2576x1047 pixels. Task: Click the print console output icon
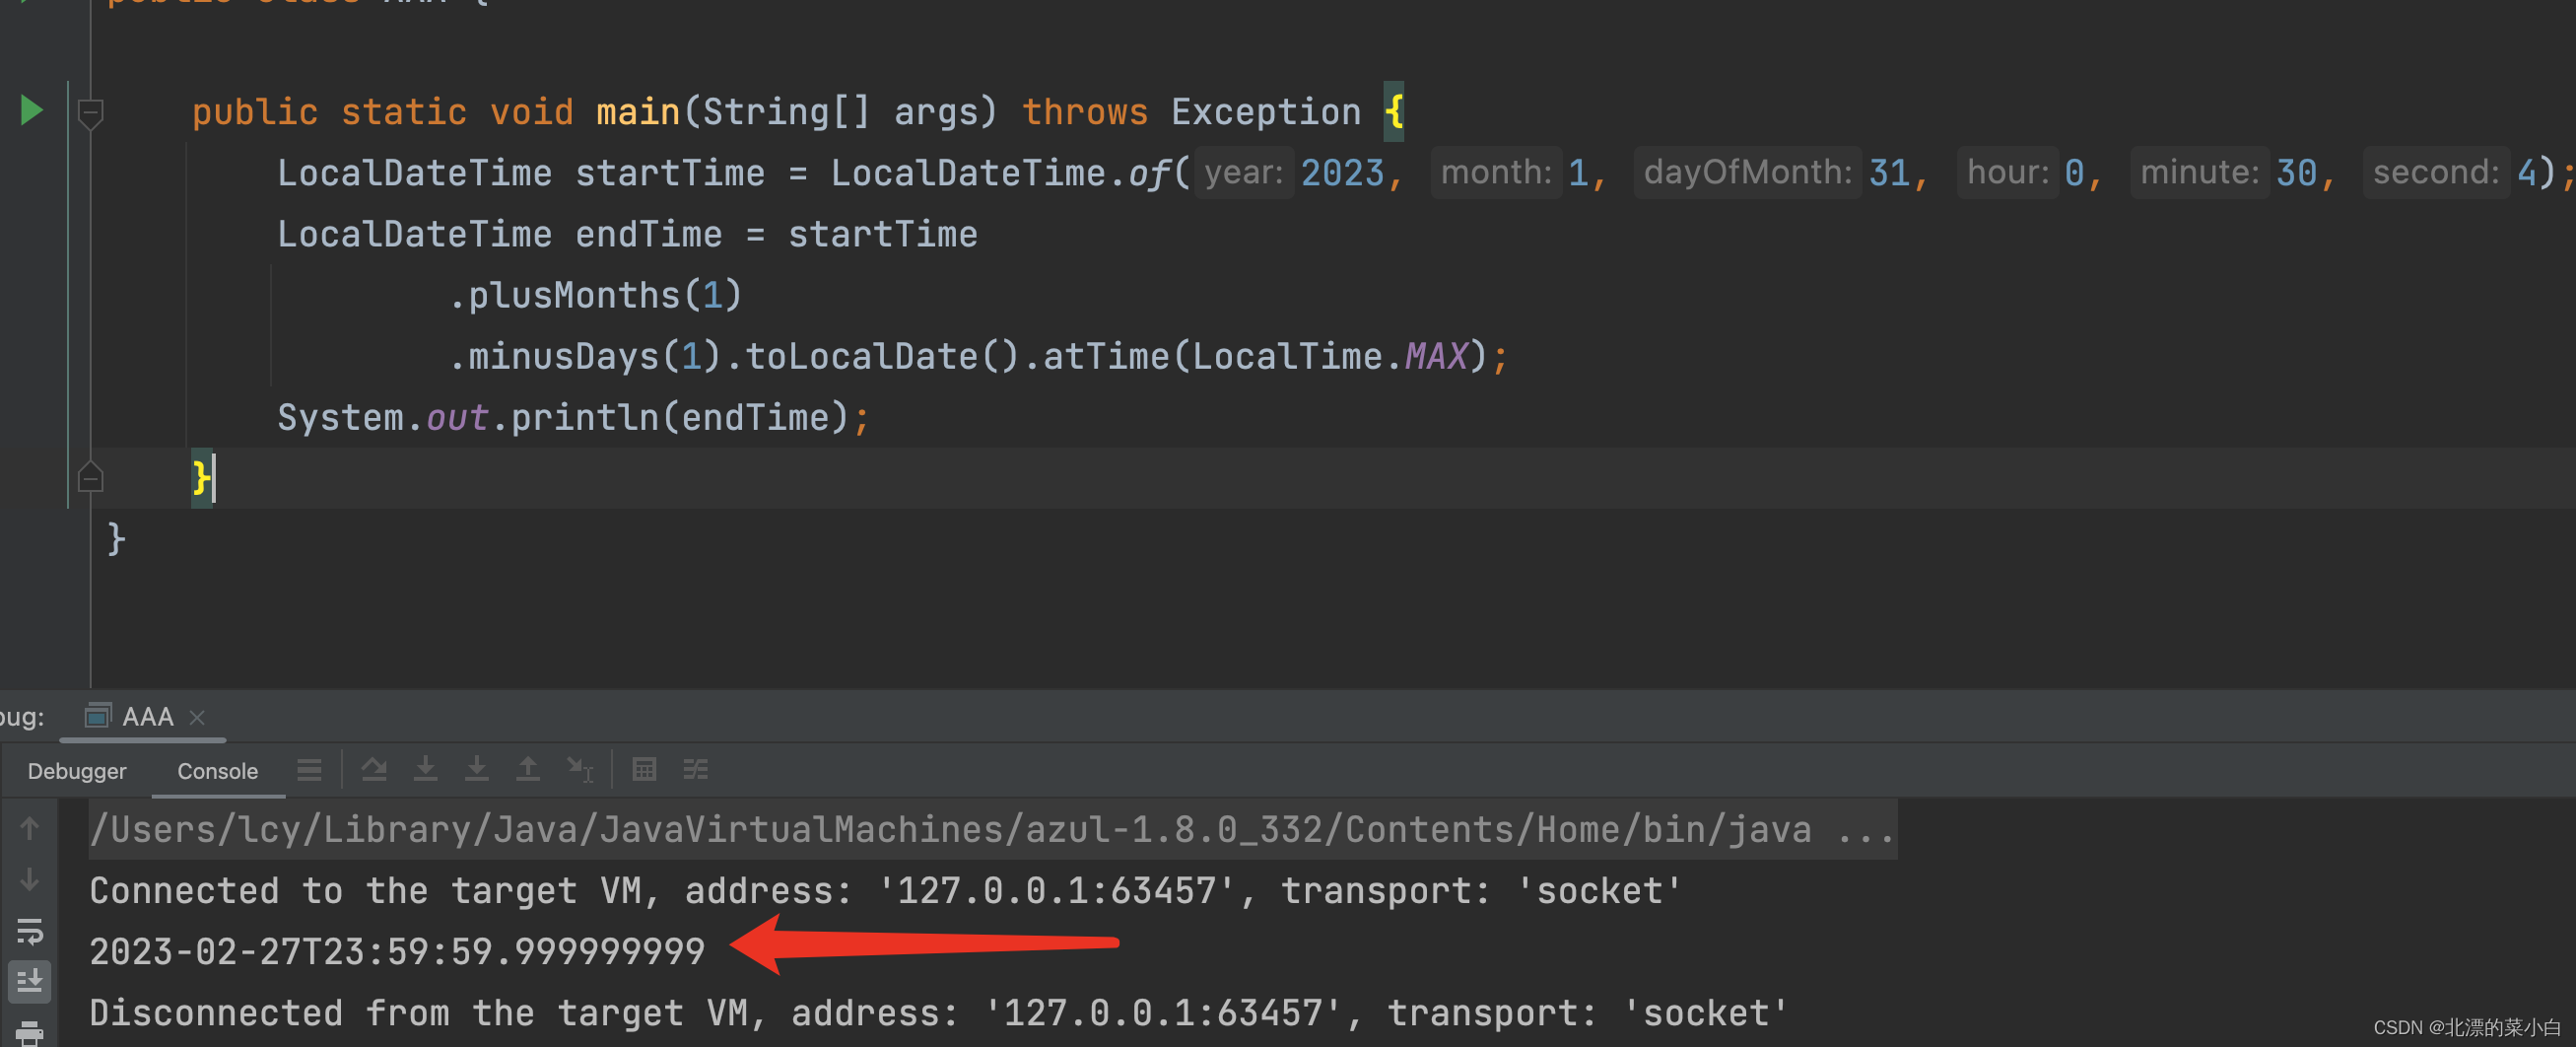[29, 1033]
